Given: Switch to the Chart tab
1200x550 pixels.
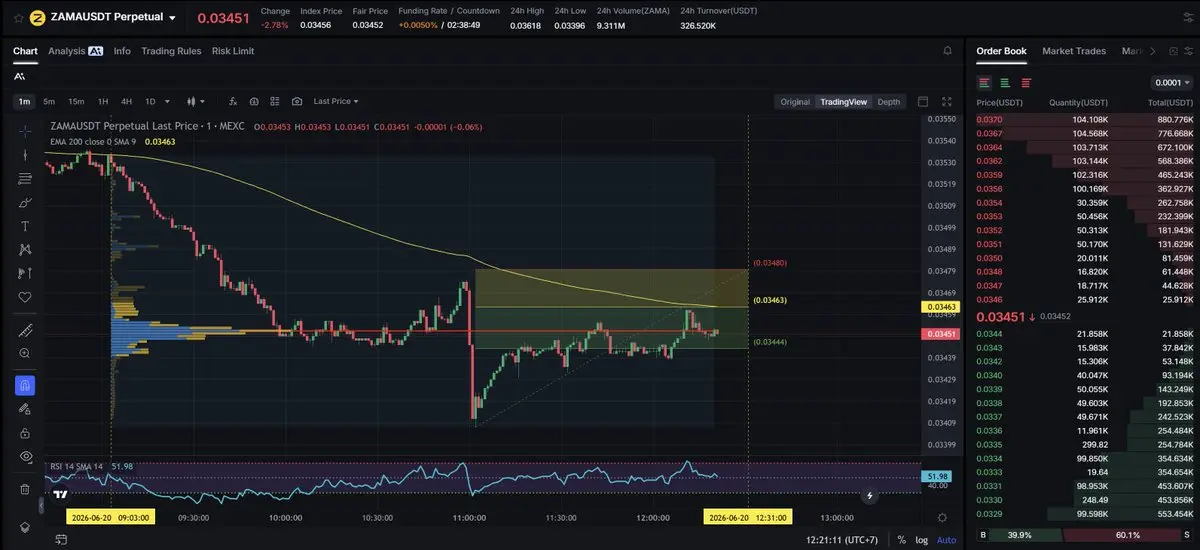Looking at the screenshot, I should 25,51.
